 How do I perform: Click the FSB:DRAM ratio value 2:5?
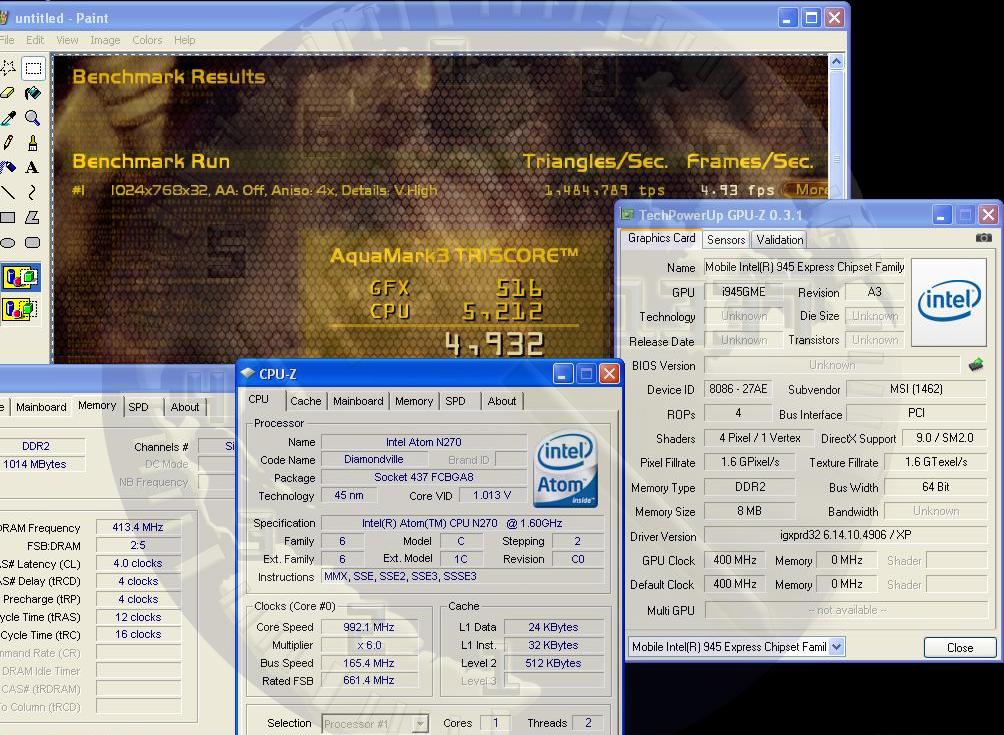tap(138, 545)
